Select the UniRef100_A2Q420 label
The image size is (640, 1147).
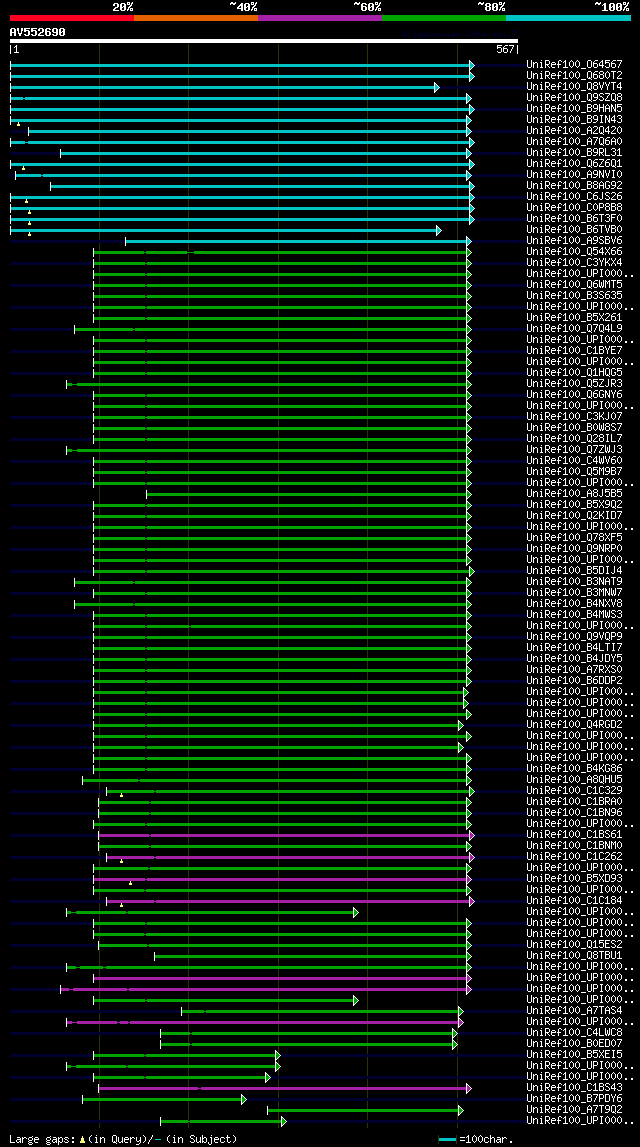(574, 130)
